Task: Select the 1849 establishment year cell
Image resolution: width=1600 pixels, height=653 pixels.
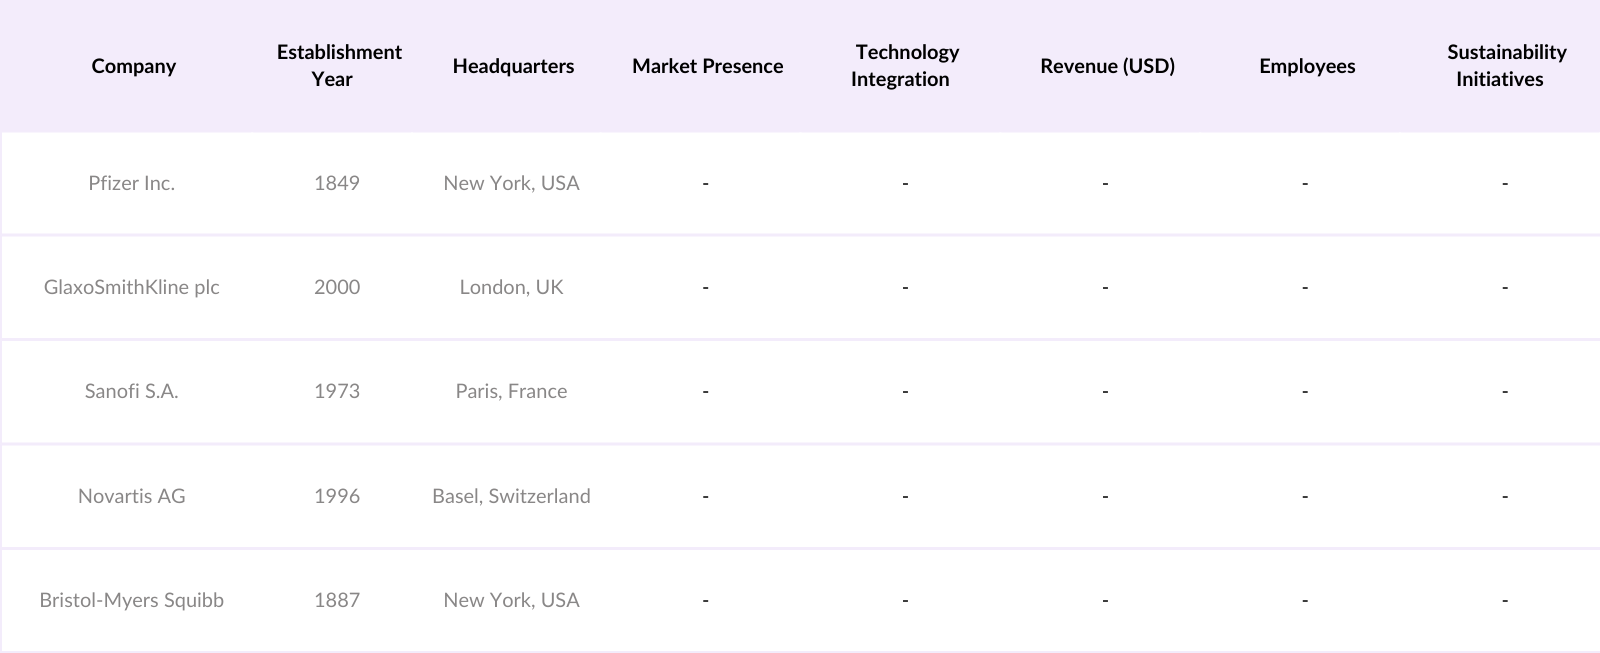Action: coord(337,183)
